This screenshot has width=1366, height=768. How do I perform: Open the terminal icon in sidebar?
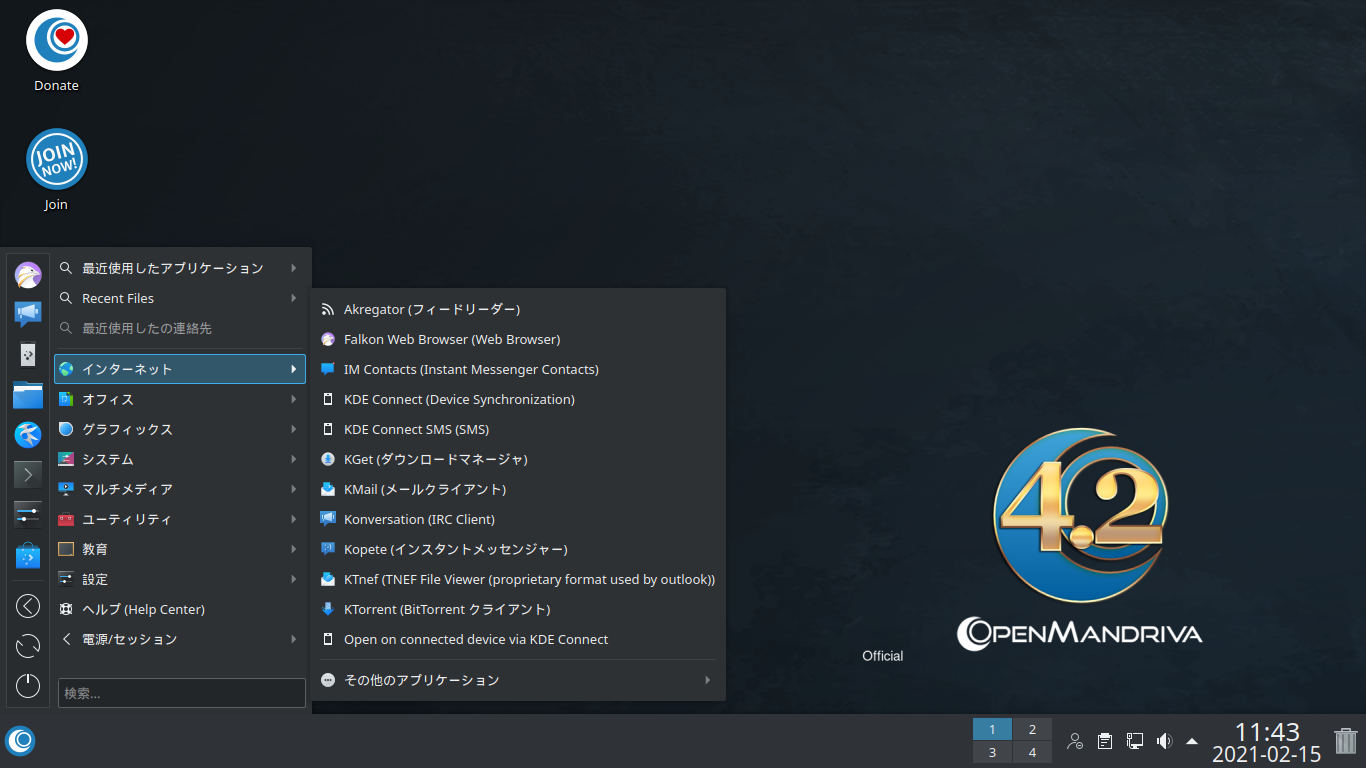pos(28,474)
